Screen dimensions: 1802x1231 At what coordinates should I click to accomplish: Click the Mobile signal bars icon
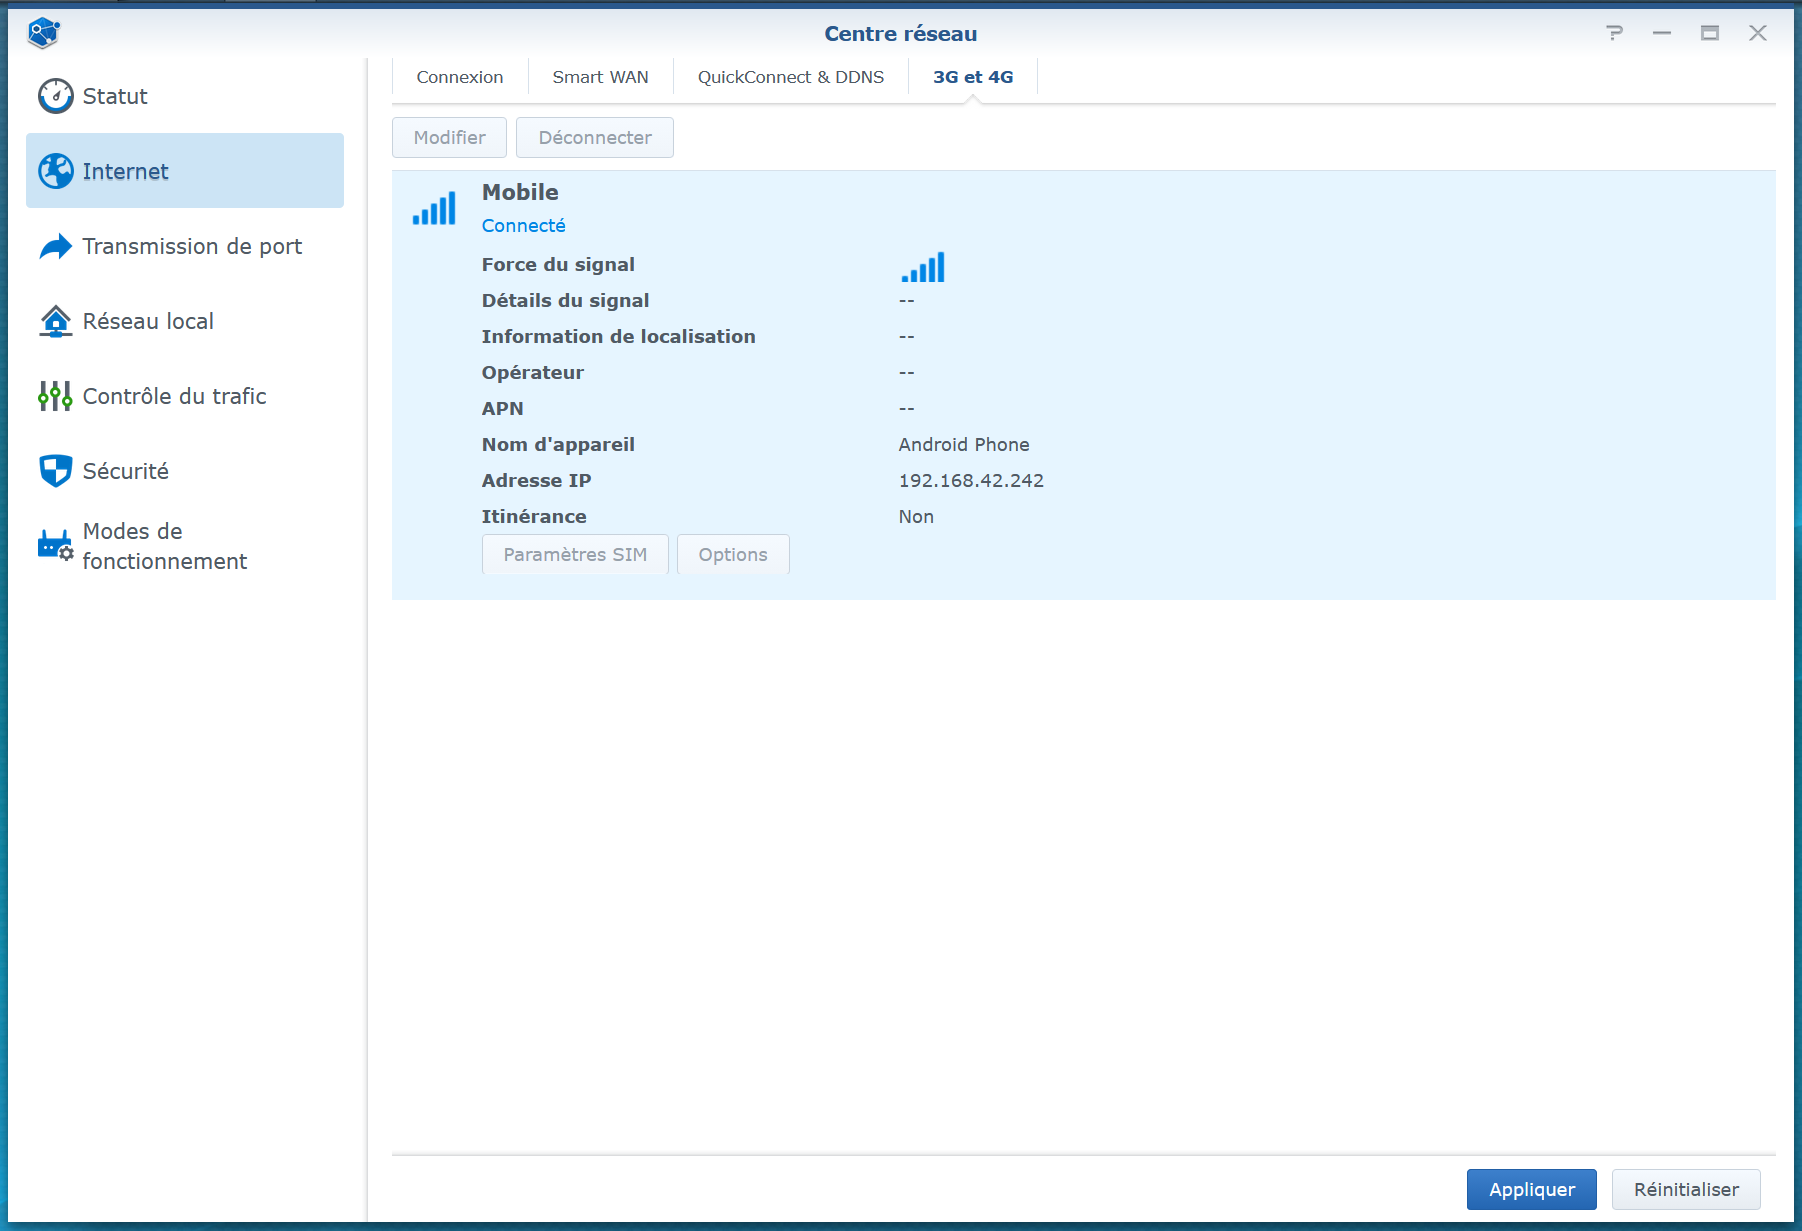(x=434, y=209)
